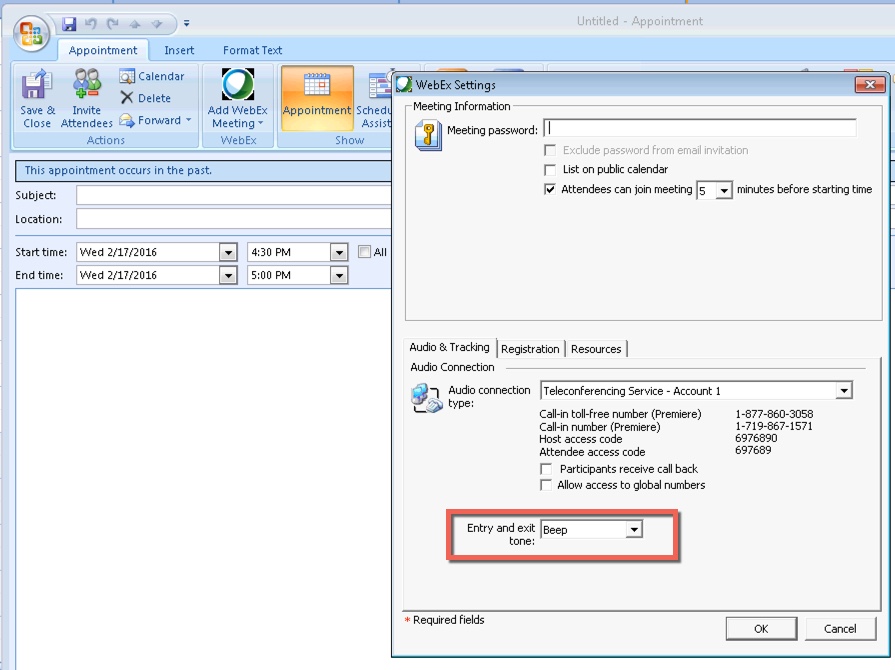Click the Previous Item up arrow
This screenshot has height=670, width=895.
[135, 24]
